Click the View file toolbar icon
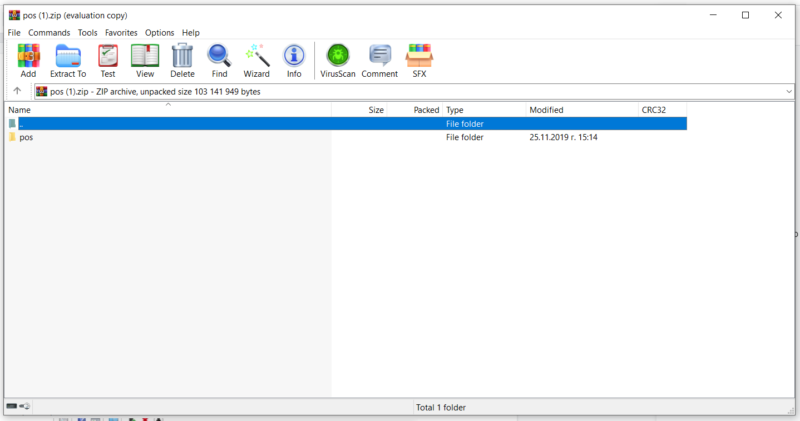Image resolution: width=800 pixels, height=421 pixels. click(x=145, y=60)
